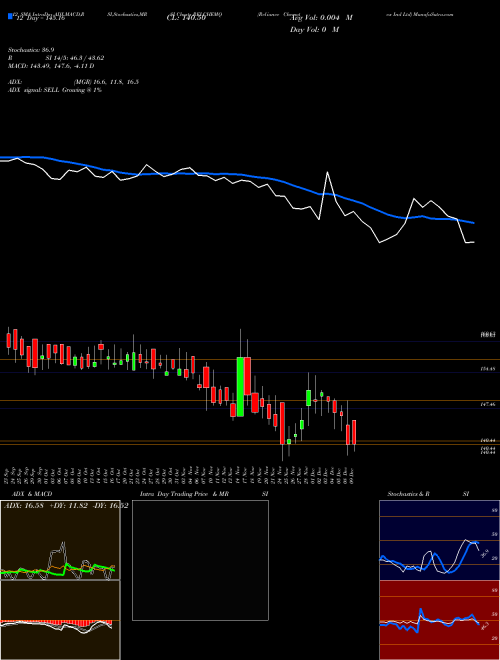This screenshot has width=500, height=660.
Task: Select the '12 Day = 145.16' legend text
Action: coord(39,18)
